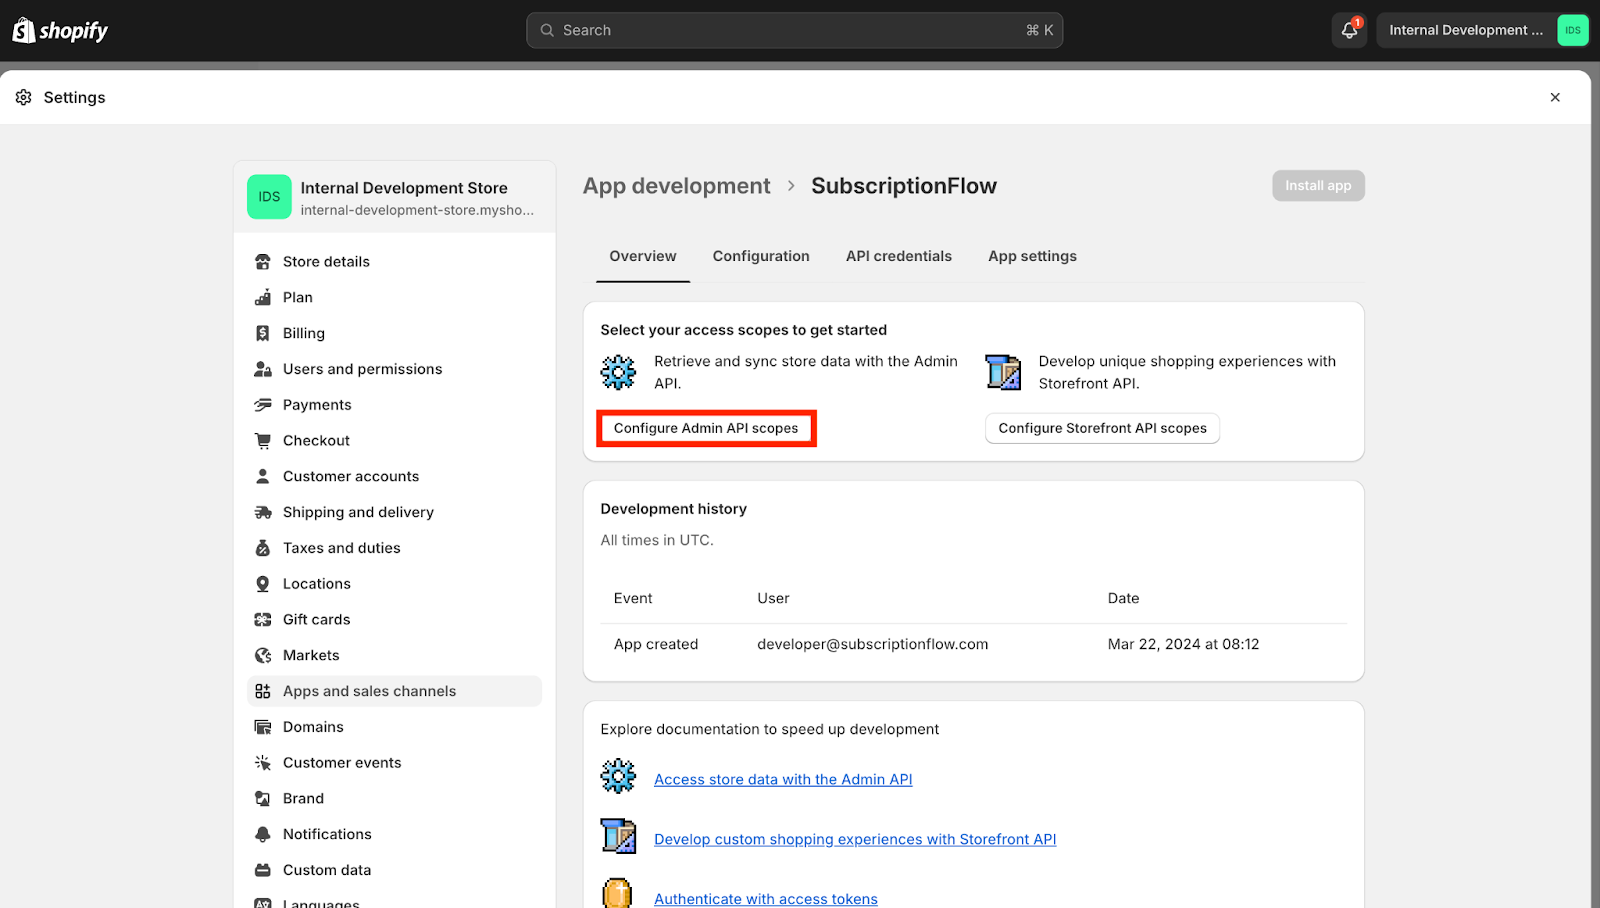Screen dimensions: 1600x908
Task: Open the Configuration tab
Action: pyautogui.click(x=761, y=256)
